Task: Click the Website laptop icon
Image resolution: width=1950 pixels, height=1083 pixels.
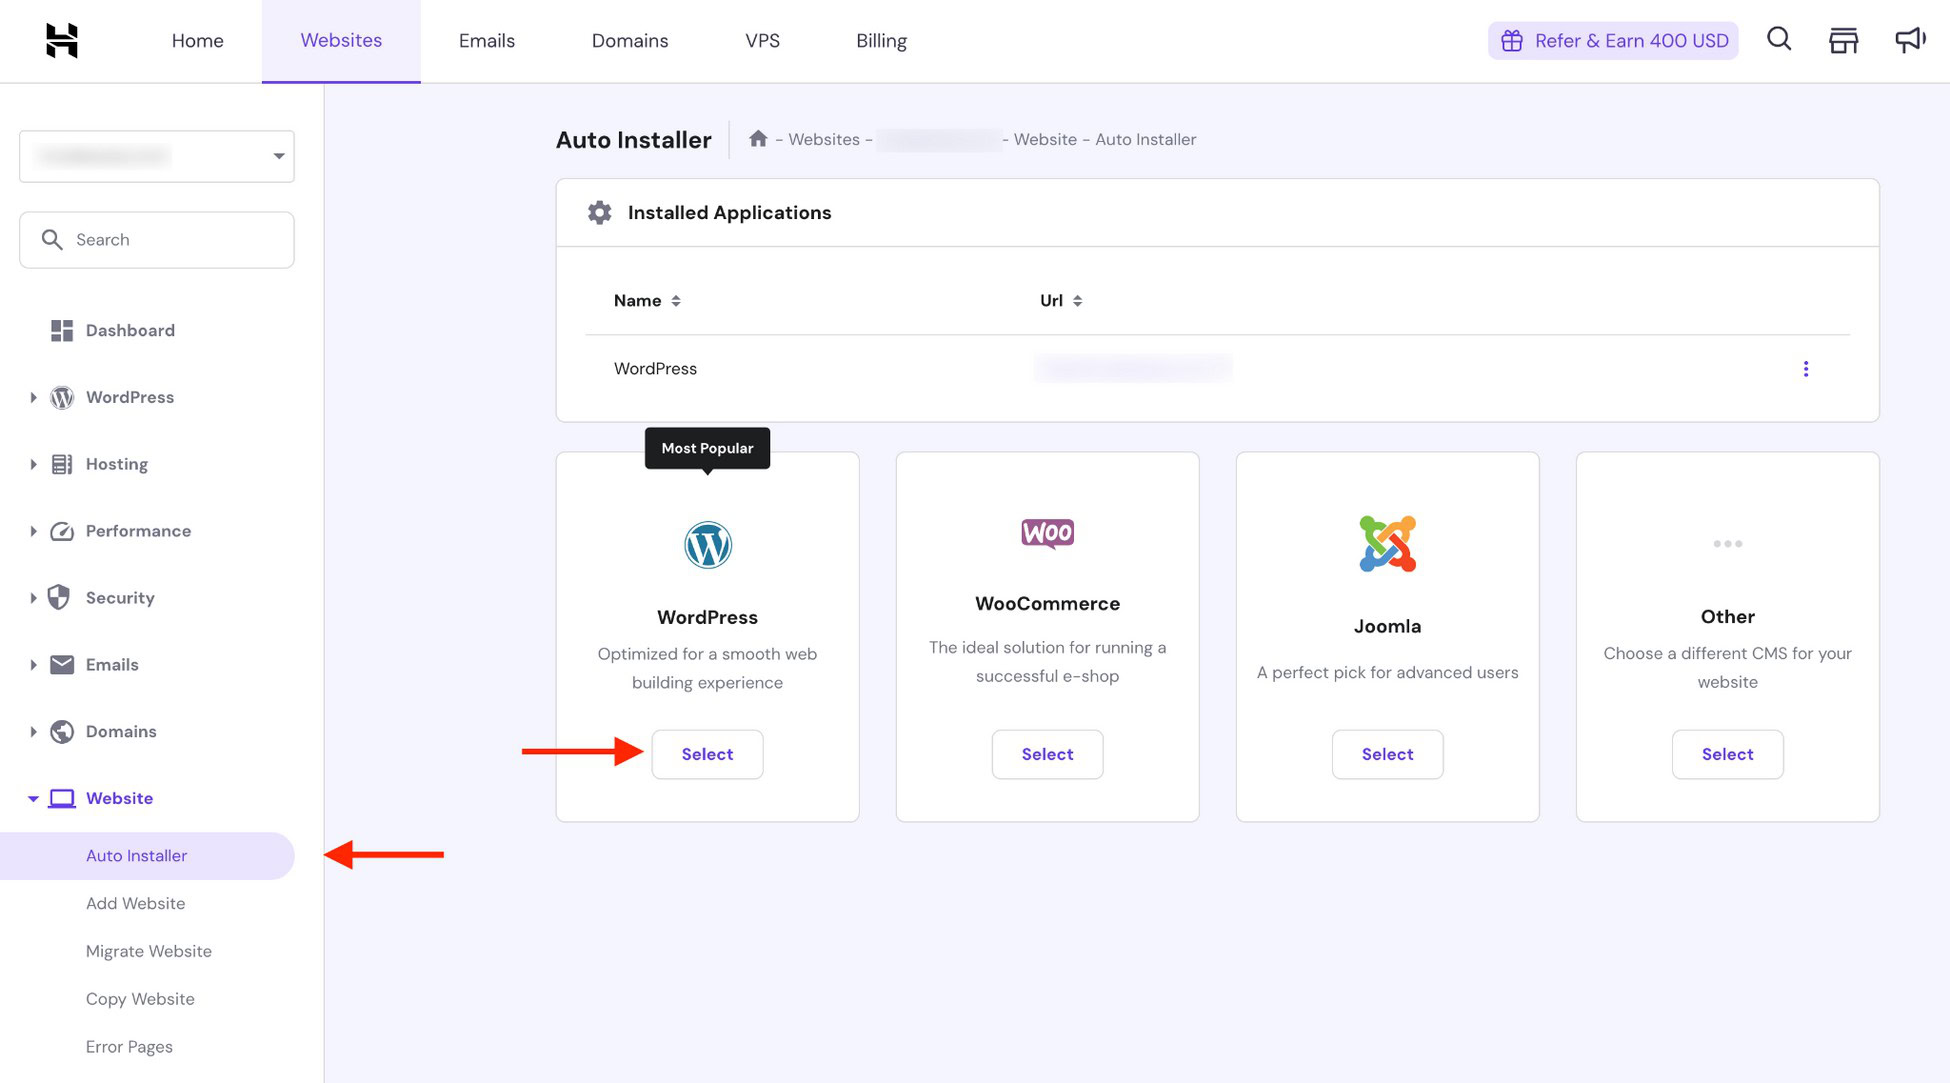Action: click(x=62, y=798)
